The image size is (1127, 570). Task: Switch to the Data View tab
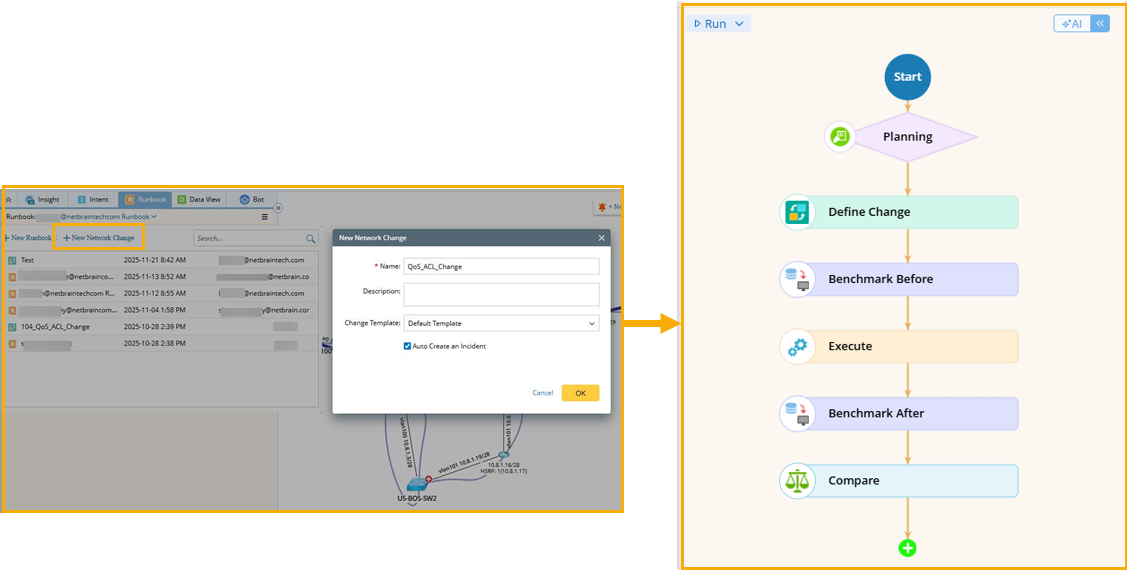[x=199, y=199]
